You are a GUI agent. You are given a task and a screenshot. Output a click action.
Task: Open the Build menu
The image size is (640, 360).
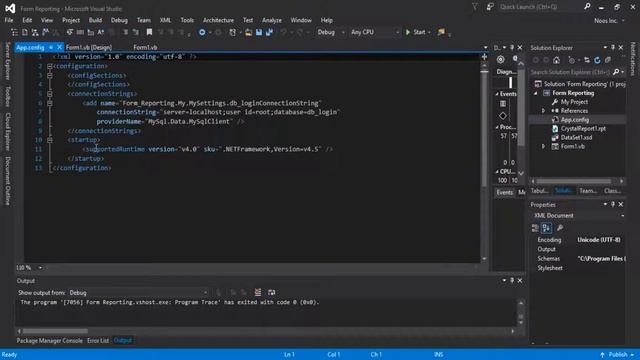(x=96, y=20)
